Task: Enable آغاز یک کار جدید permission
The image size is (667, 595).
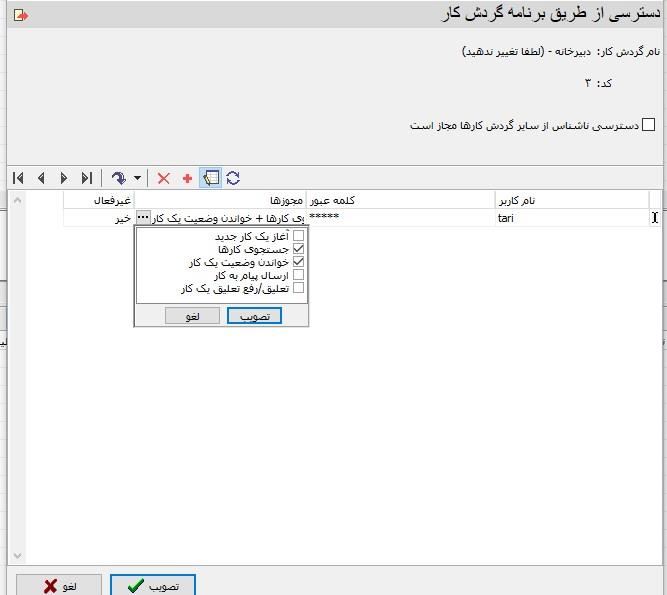Action: click(298, 236)
